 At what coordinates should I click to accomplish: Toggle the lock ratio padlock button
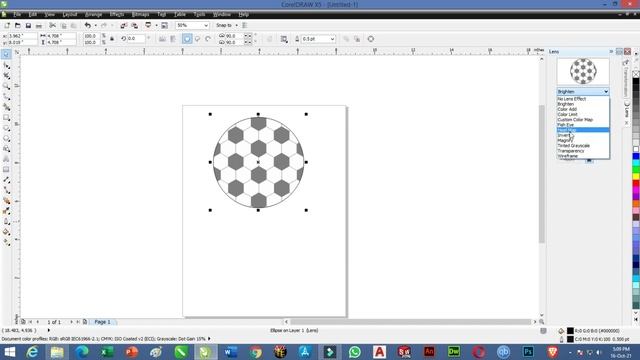pos(112,39)
